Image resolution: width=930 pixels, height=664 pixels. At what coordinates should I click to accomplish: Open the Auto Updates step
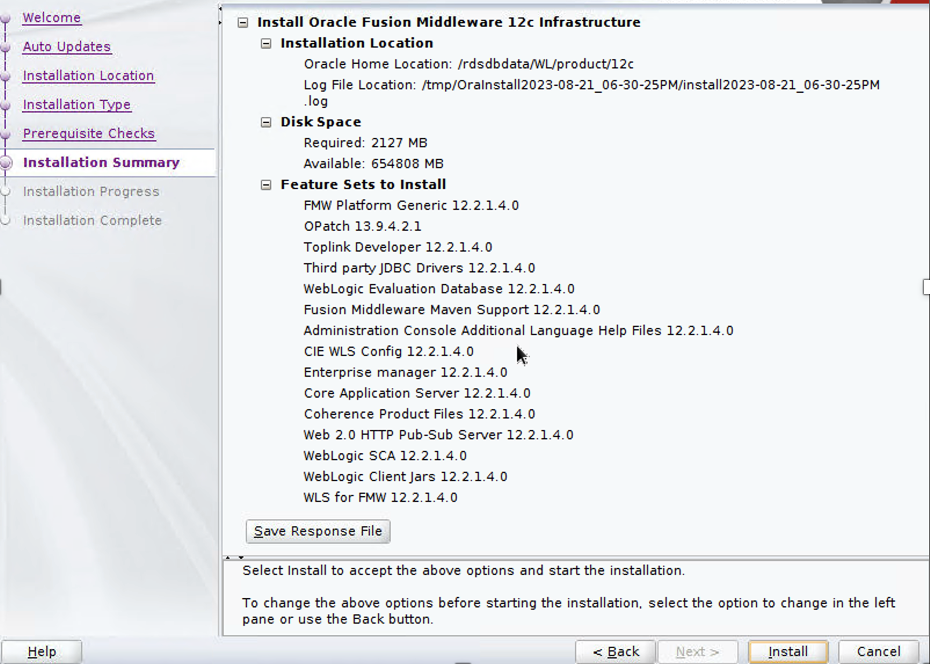66,47
